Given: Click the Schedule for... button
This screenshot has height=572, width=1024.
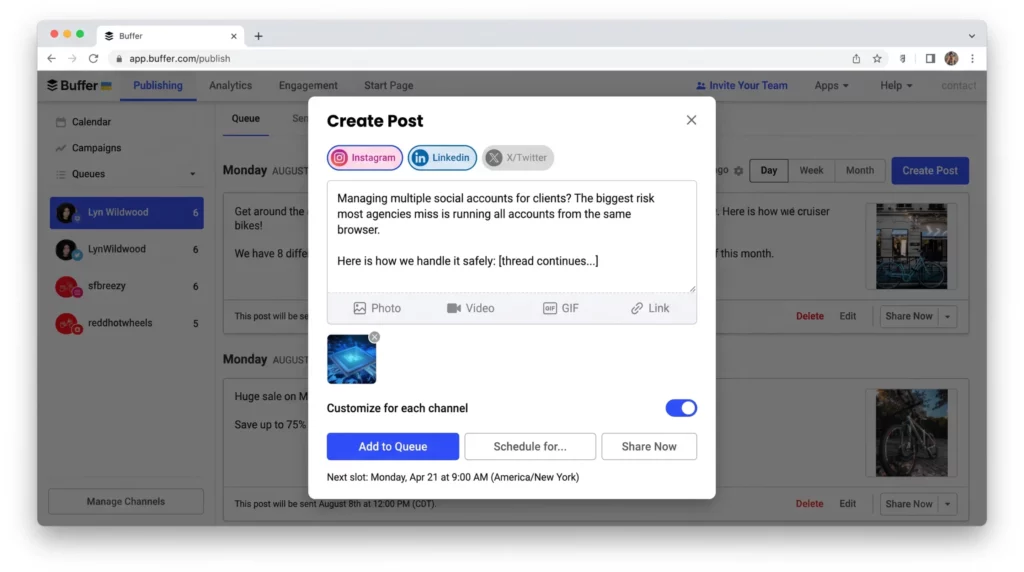Looking at the screenshot, I should pyautogui.click(x=530, y=447).
